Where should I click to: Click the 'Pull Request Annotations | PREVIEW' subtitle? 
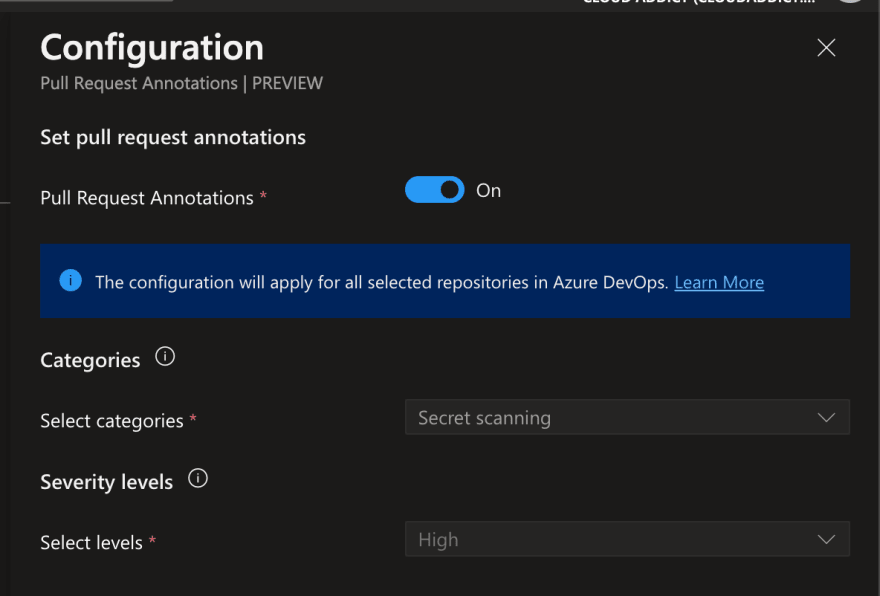click(181, 84)
